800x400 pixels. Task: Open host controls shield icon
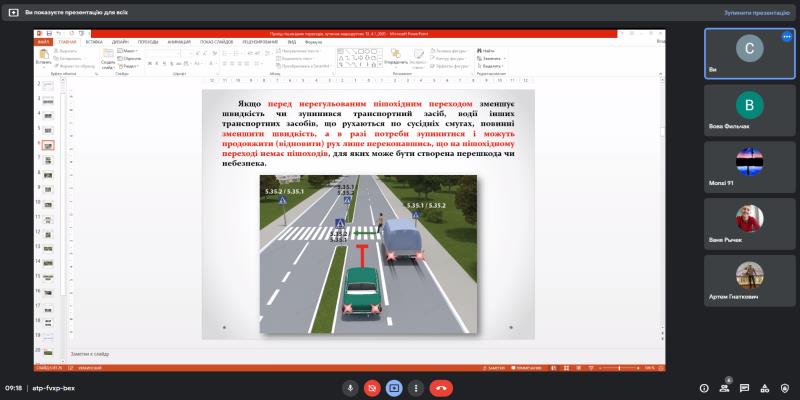pos(785,387)
